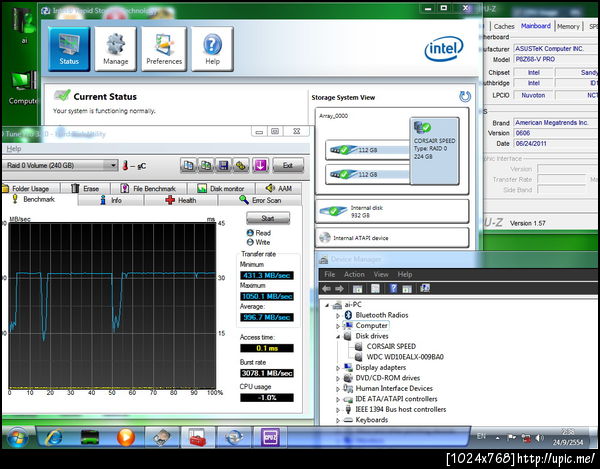Click the purple down-arrow icon in HD Tune
The width and height of the screenshot is (600, 469).
[259, 165]
